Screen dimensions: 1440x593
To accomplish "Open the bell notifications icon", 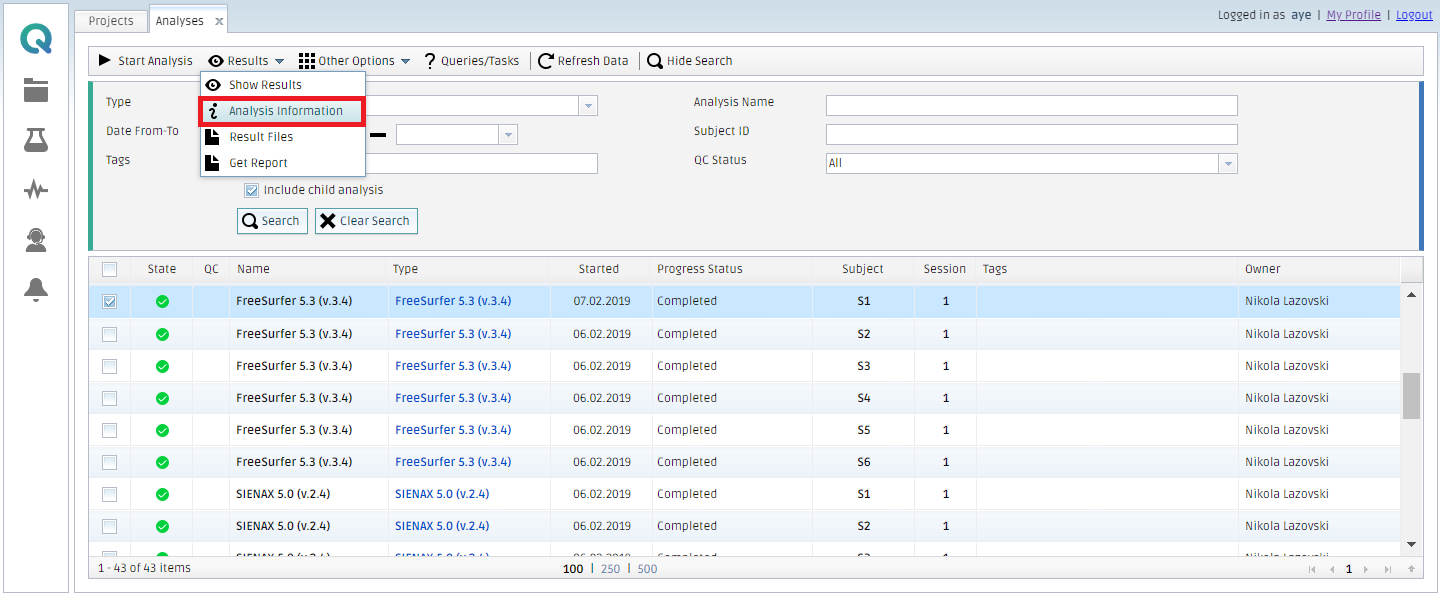I will point(36,290).
